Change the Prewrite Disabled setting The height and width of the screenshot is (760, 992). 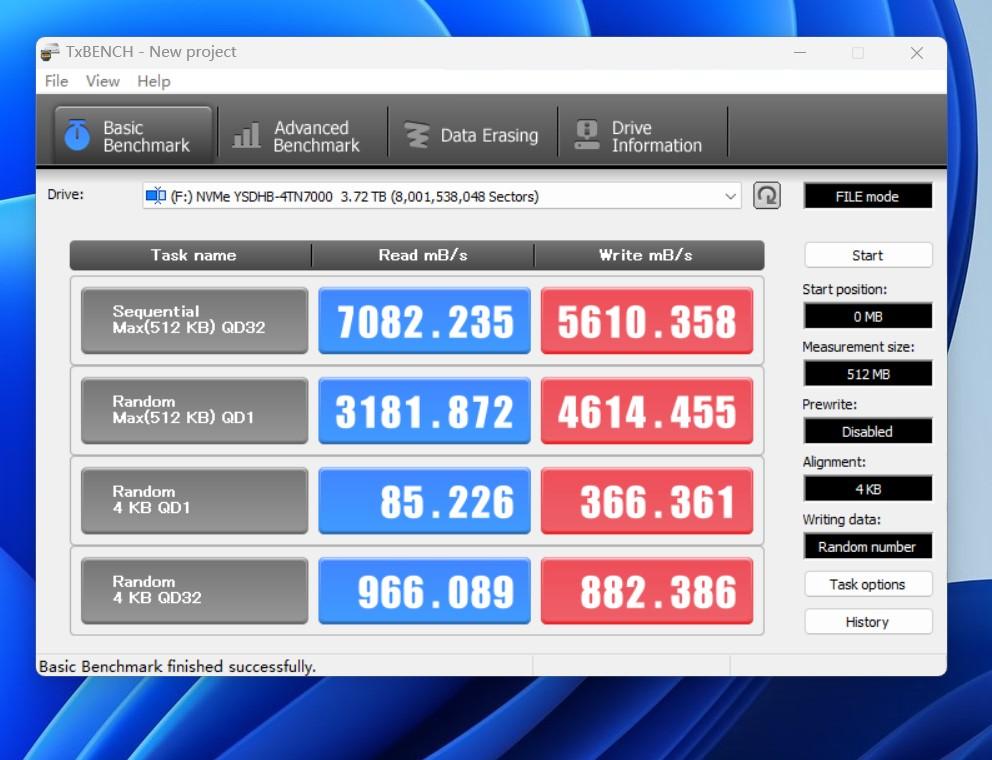coord(867,432)
